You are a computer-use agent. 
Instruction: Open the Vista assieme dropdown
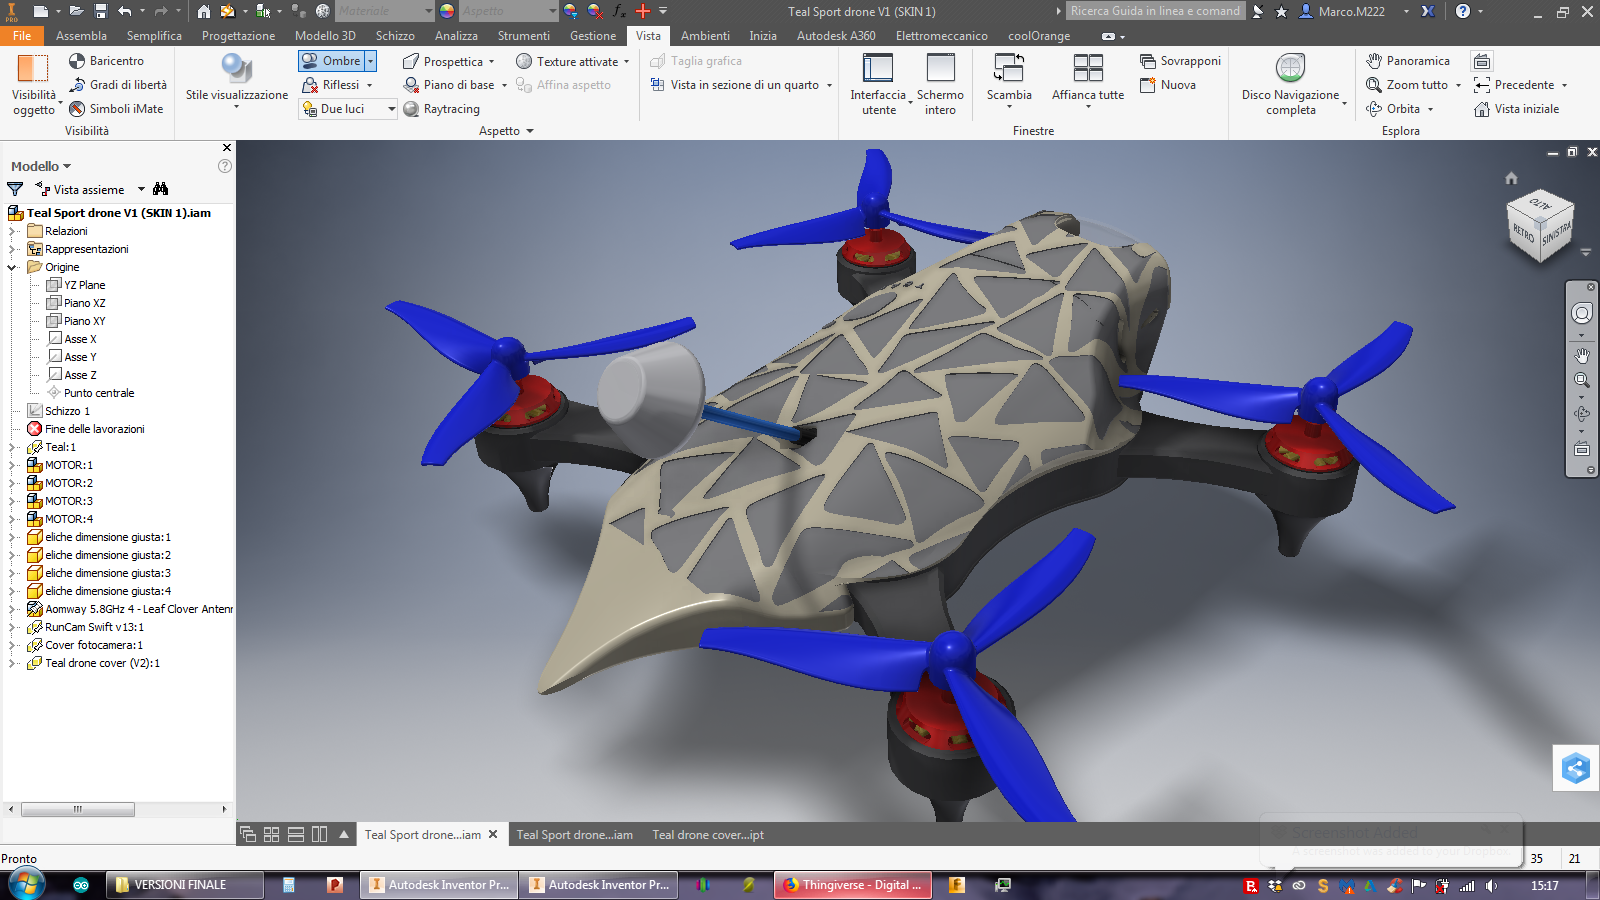tap(141, 189)
